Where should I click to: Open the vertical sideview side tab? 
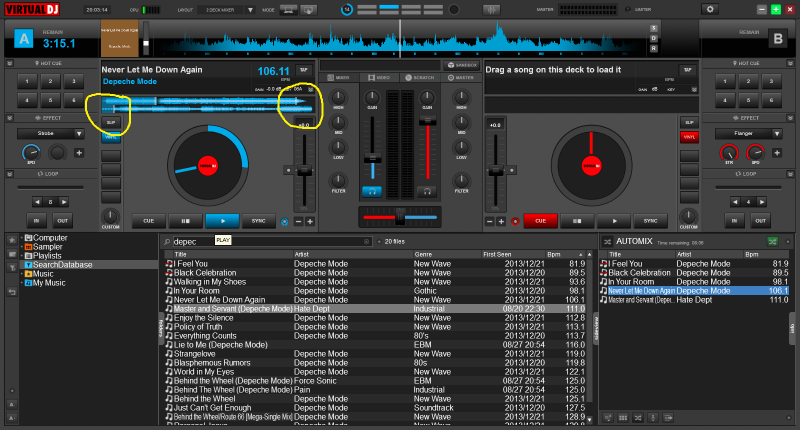pos(595,329)
